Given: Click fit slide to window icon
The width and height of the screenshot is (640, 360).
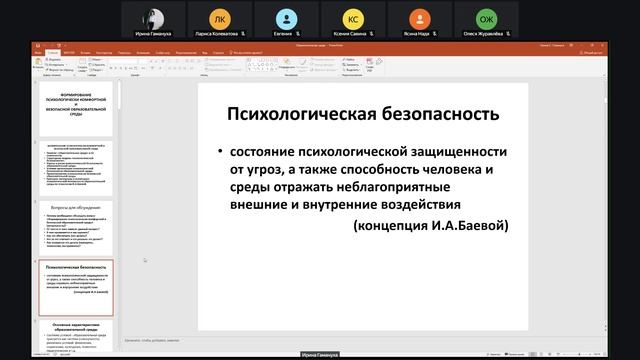Looking at the screenshot, I should (604, 354).
